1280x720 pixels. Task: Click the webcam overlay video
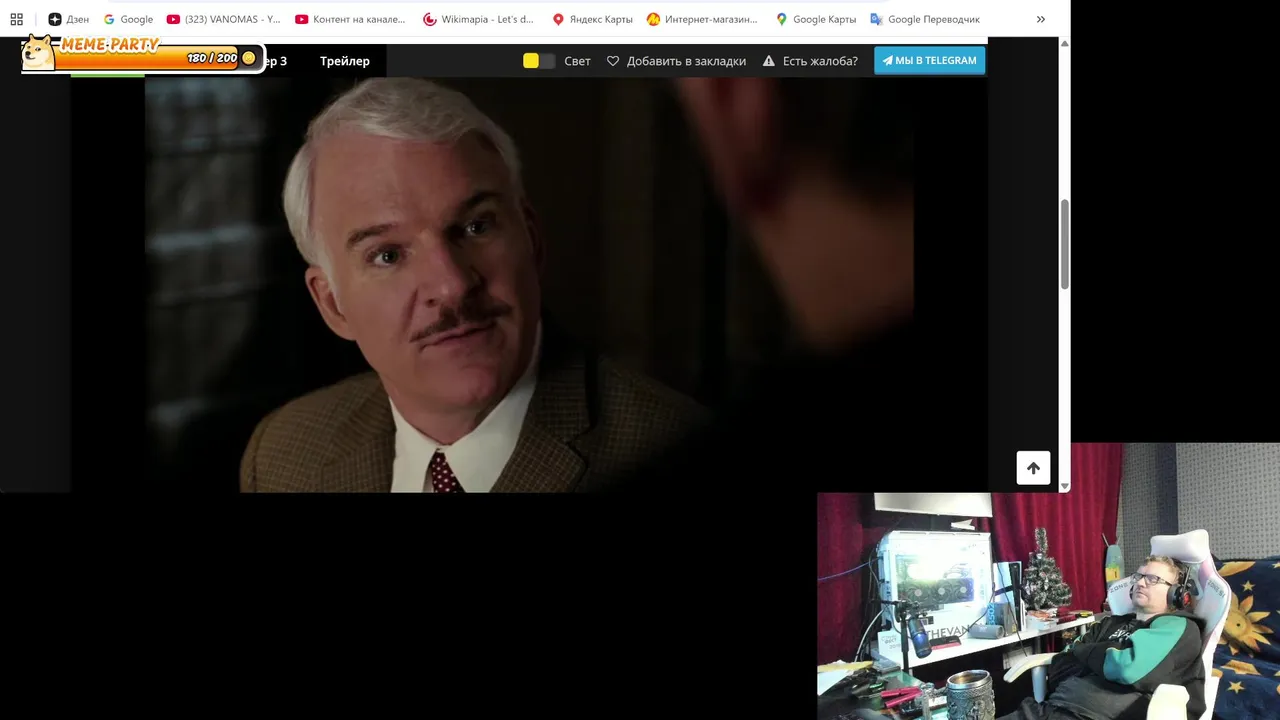point(1048,582)
